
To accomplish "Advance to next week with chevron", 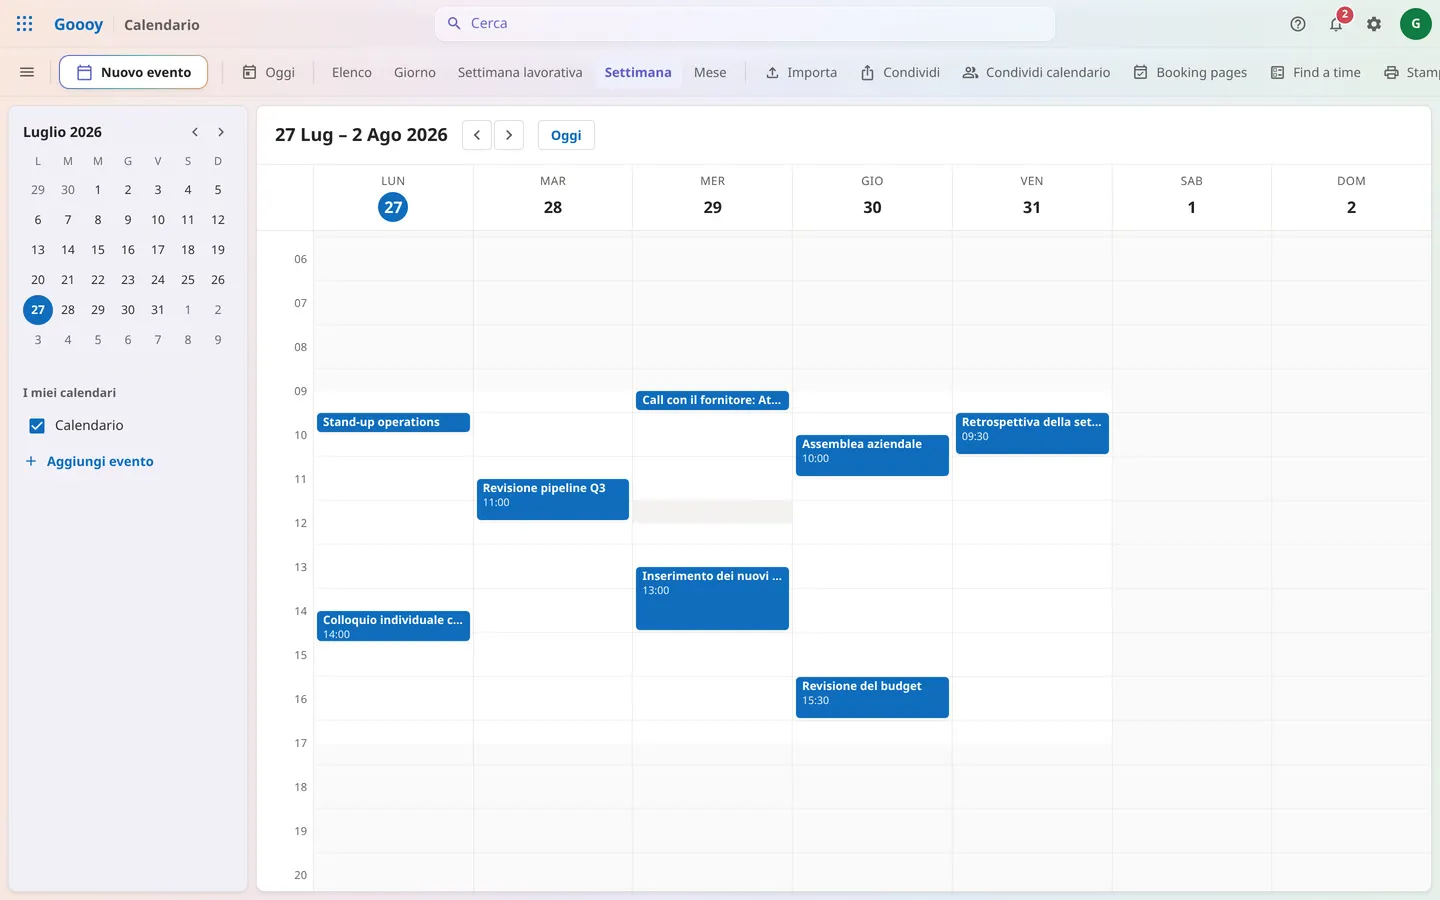I will pos(509,135).
